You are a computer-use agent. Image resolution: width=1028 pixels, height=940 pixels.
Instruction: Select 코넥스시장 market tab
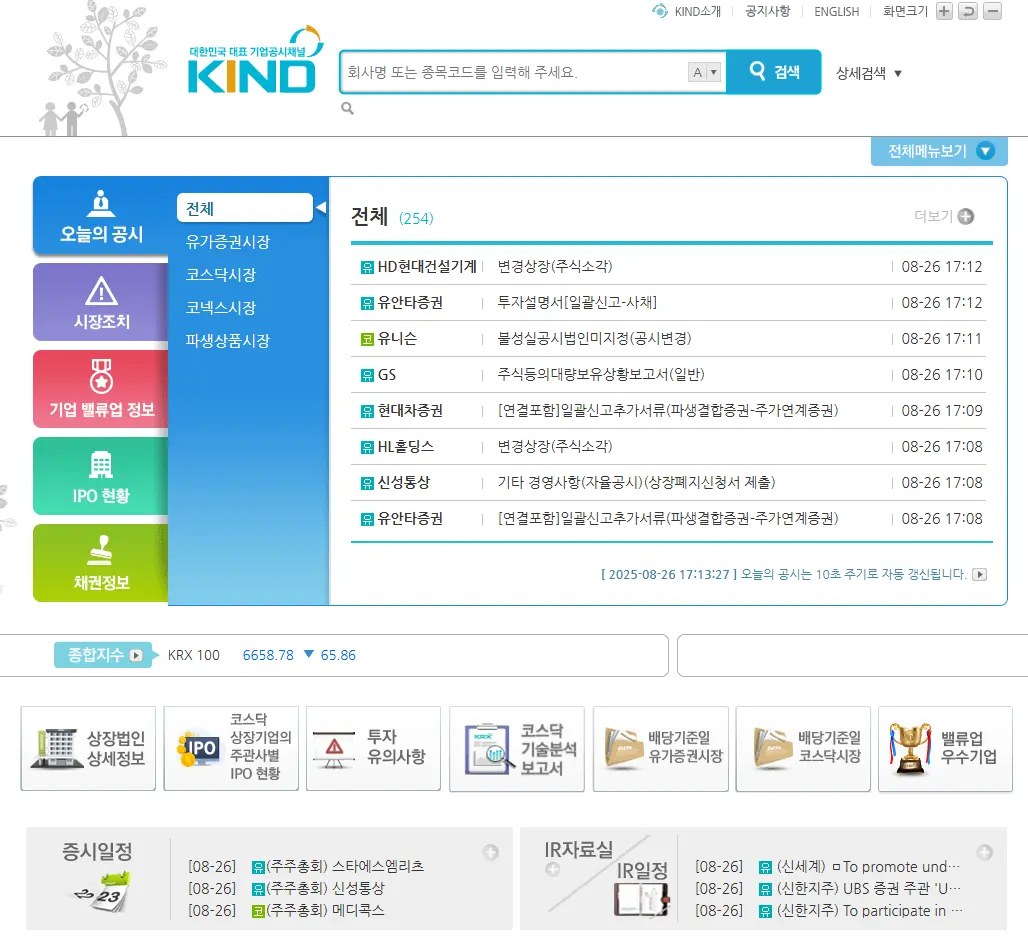click(x=220, y=307)
